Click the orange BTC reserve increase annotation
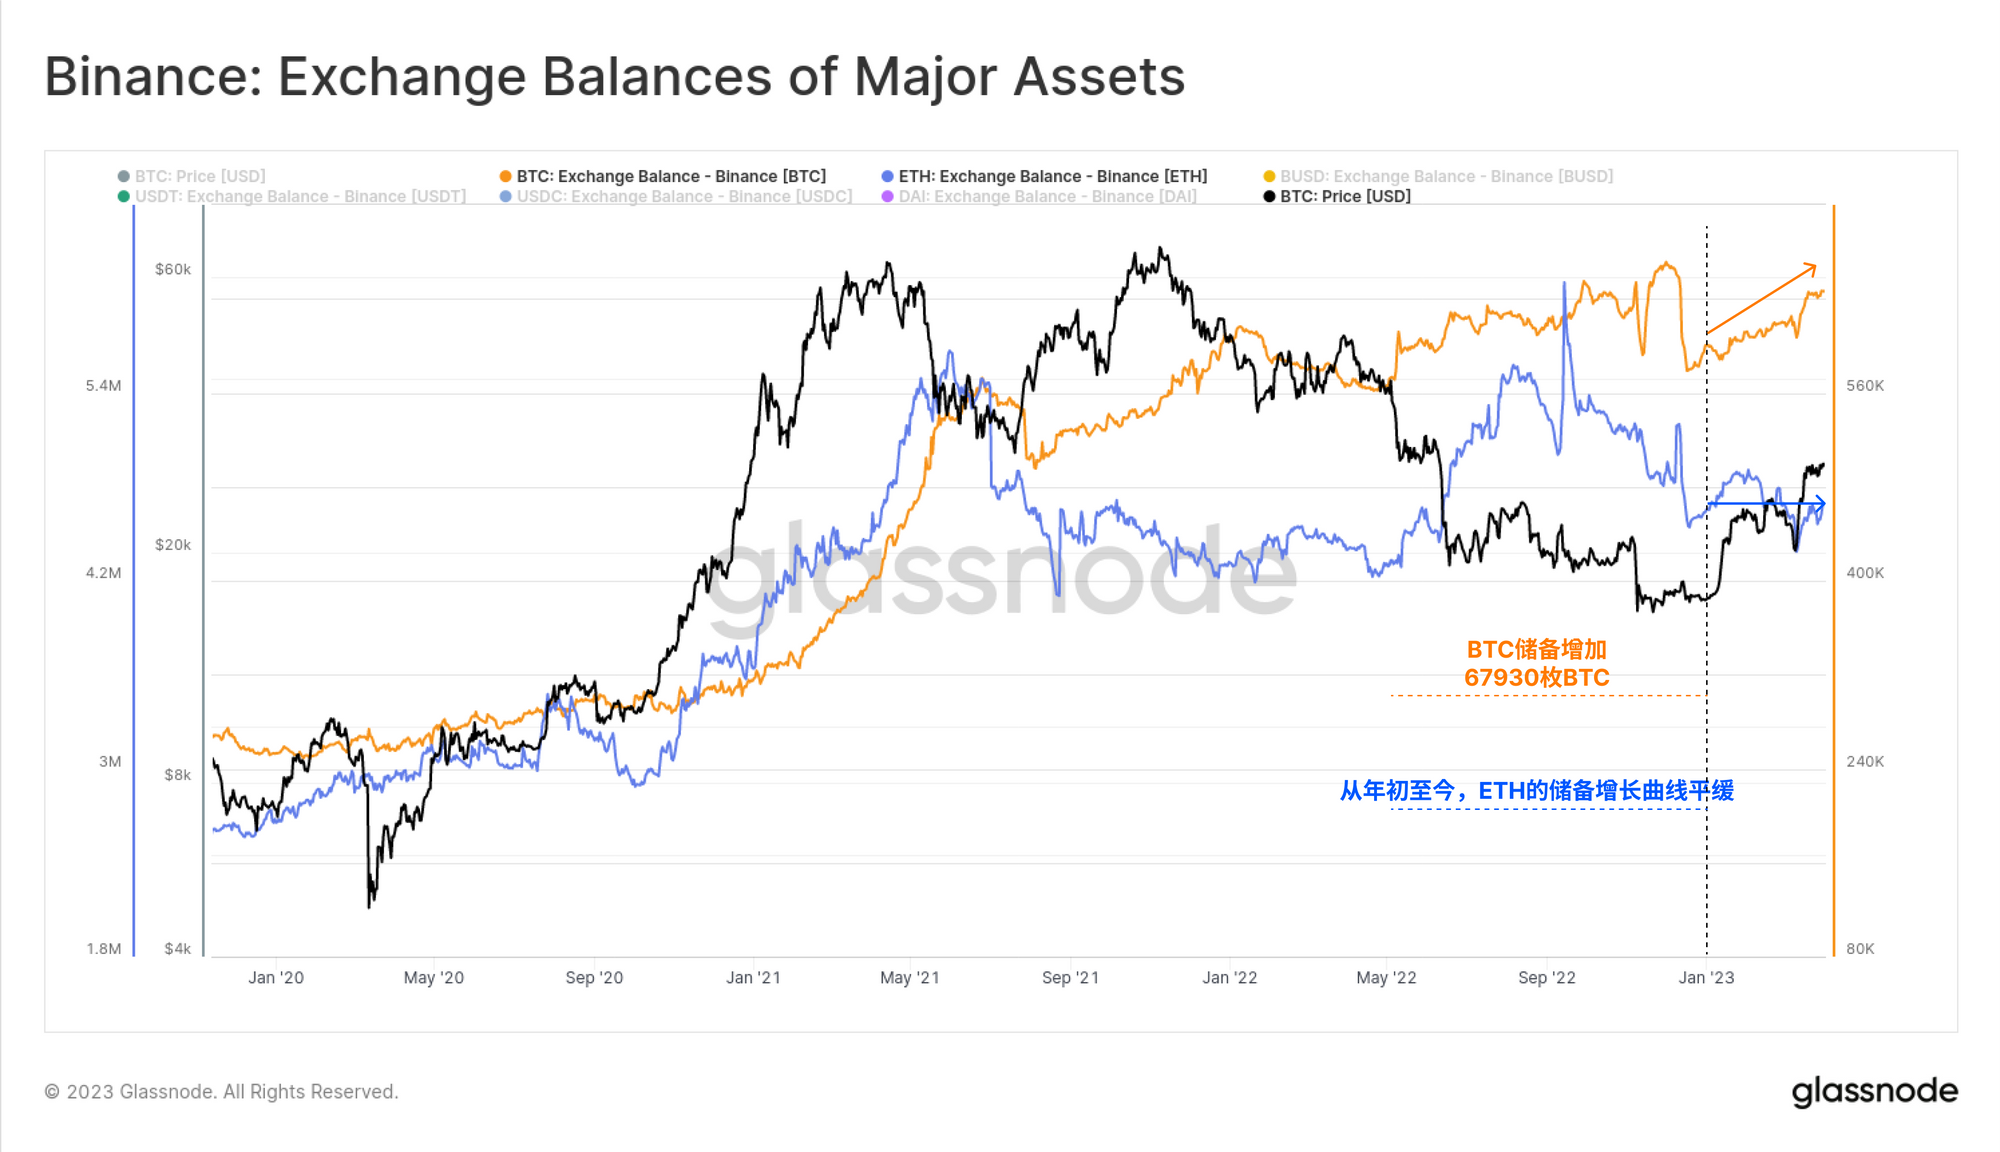This screenshot has height=1152, width=2000. (x=1537, y=663)
